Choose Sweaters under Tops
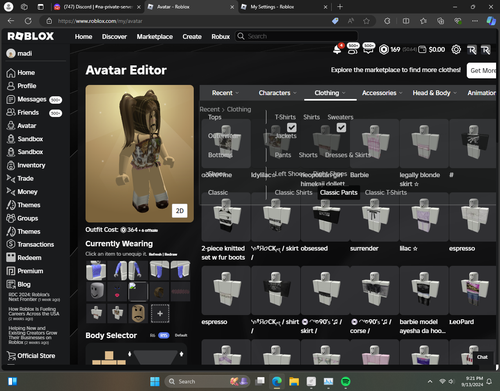This screenshot has height=391, width=500. [340, 117]
